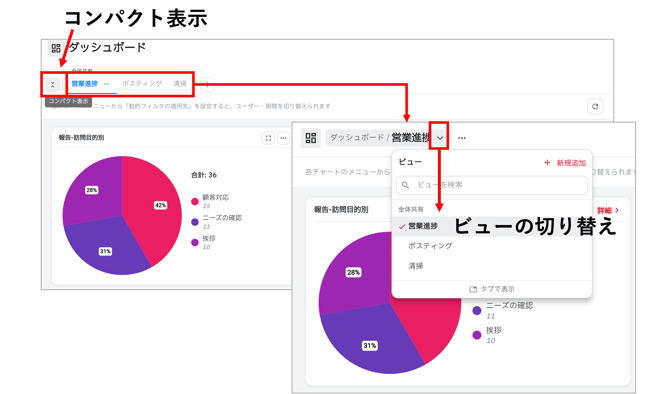Click the 42% pink pie slice

pos(154,205)
